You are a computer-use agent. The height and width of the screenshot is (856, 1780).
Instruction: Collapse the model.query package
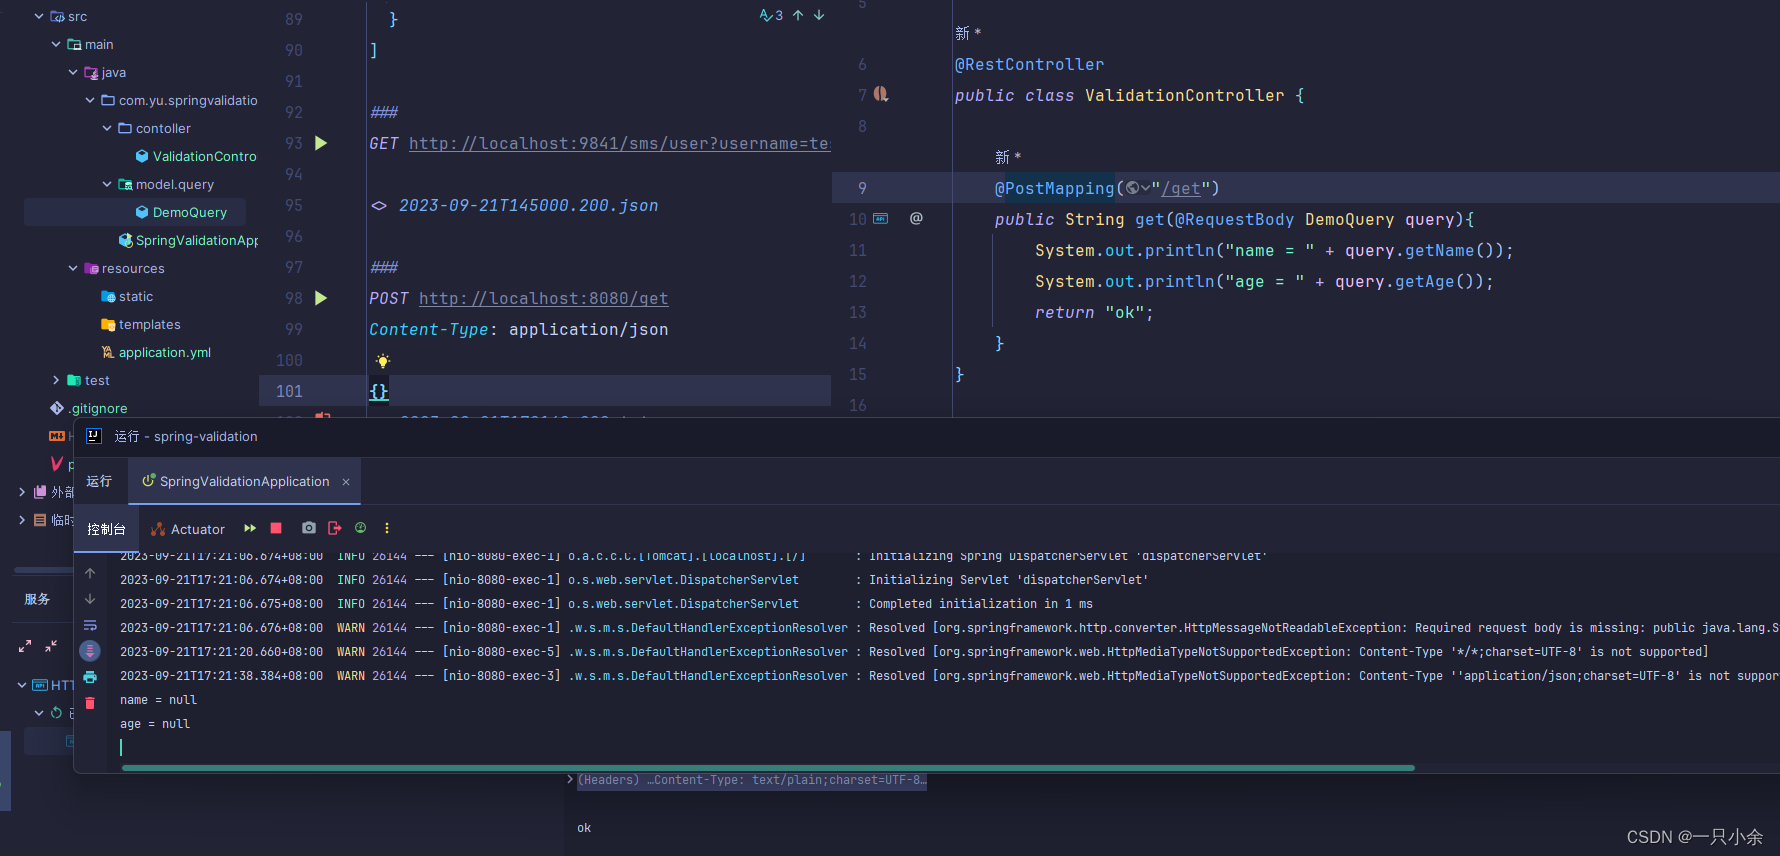click(x=107, y=184)
